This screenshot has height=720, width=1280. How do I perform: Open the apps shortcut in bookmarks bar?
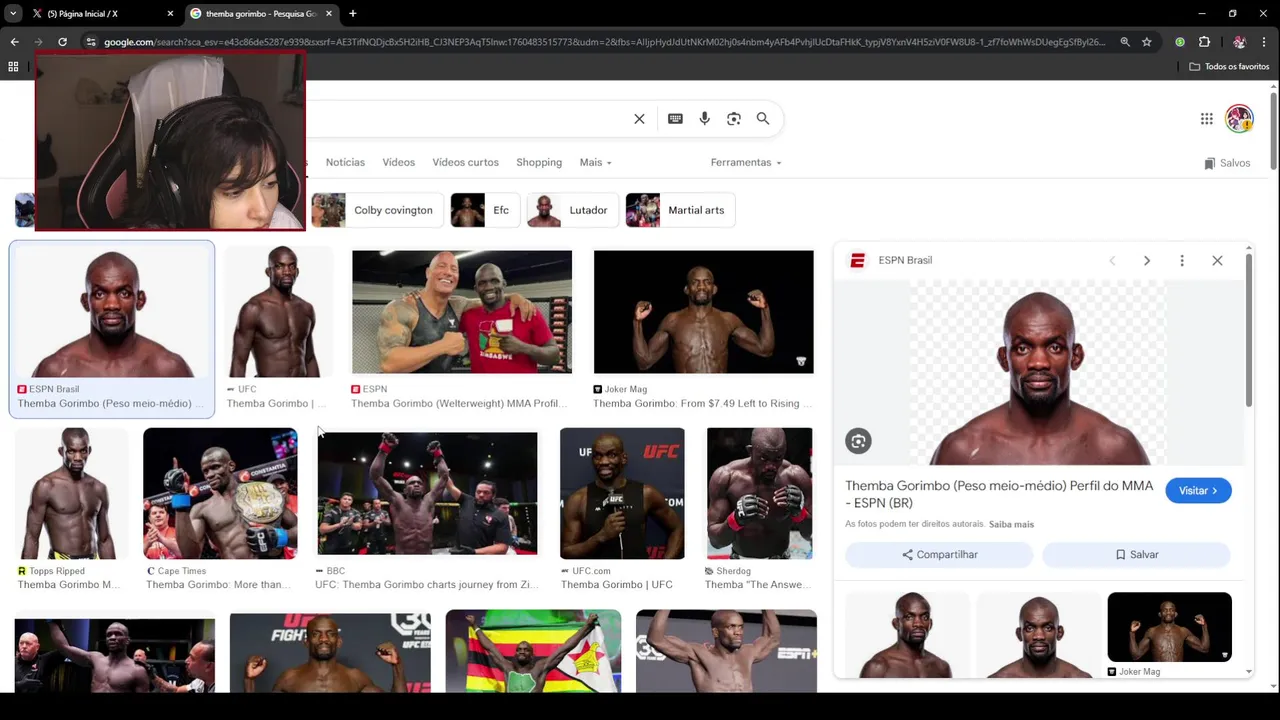tap(13, 66)
